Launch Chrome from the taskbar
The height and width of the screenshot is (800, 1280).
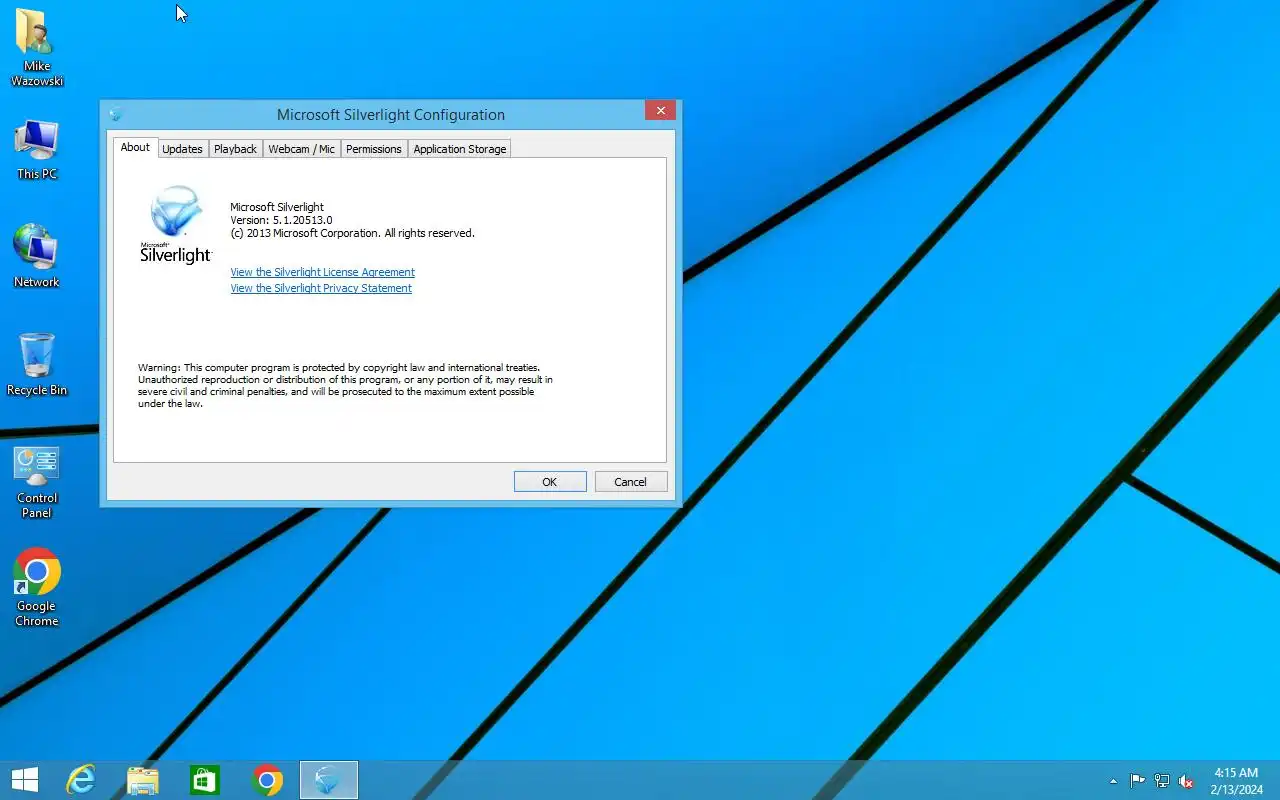tap(267, 780)
